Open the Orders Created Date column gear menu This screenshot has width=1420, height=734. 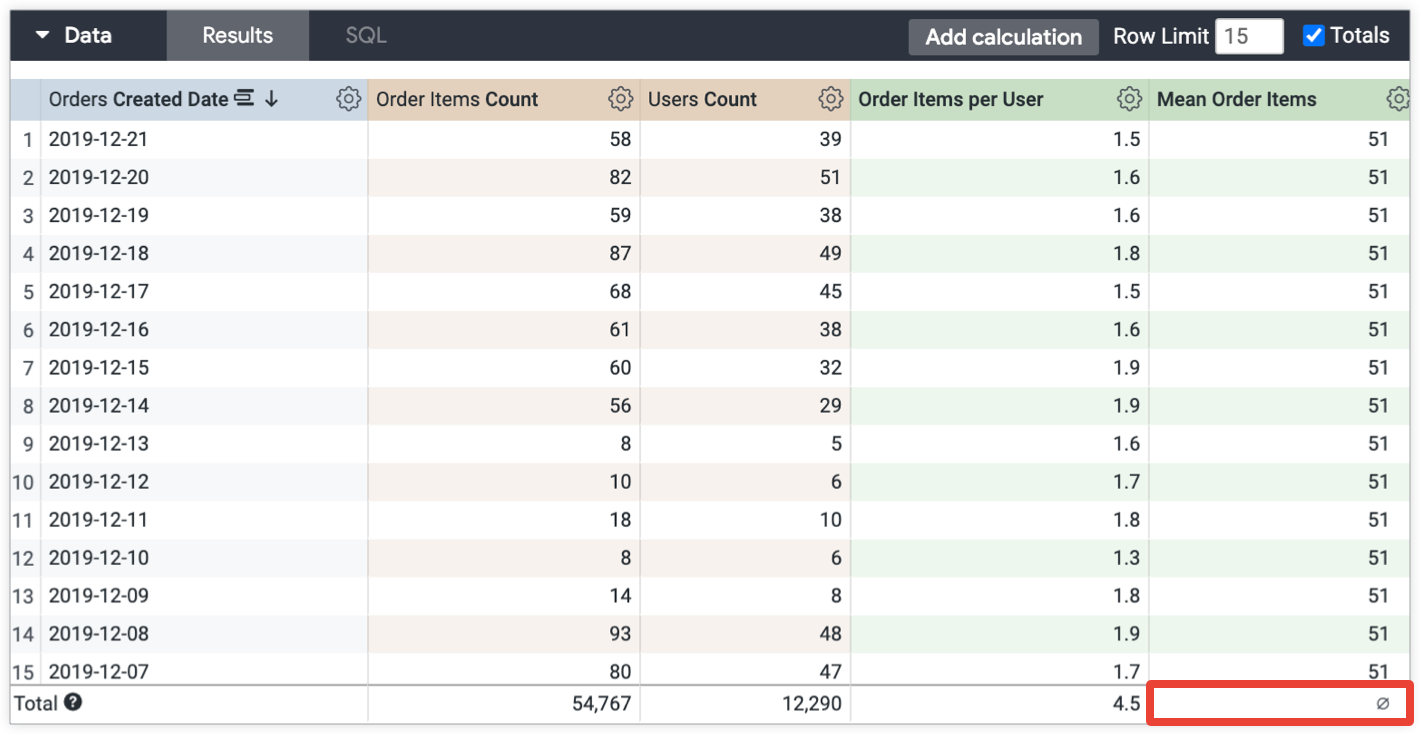348,99
